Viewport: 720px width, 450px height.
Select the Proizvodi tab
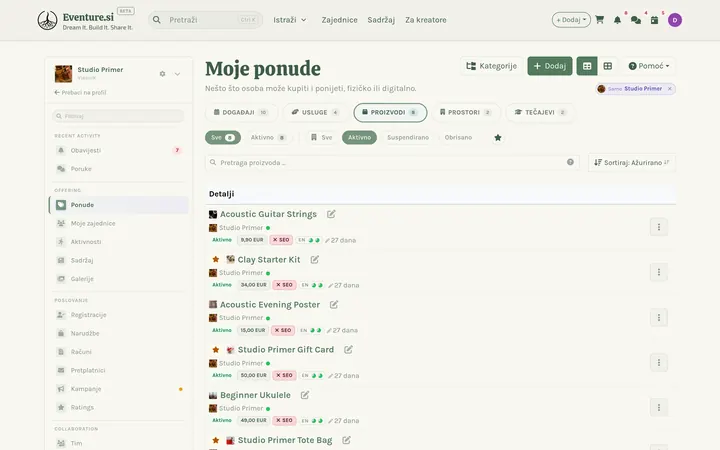tap(390, 112)
